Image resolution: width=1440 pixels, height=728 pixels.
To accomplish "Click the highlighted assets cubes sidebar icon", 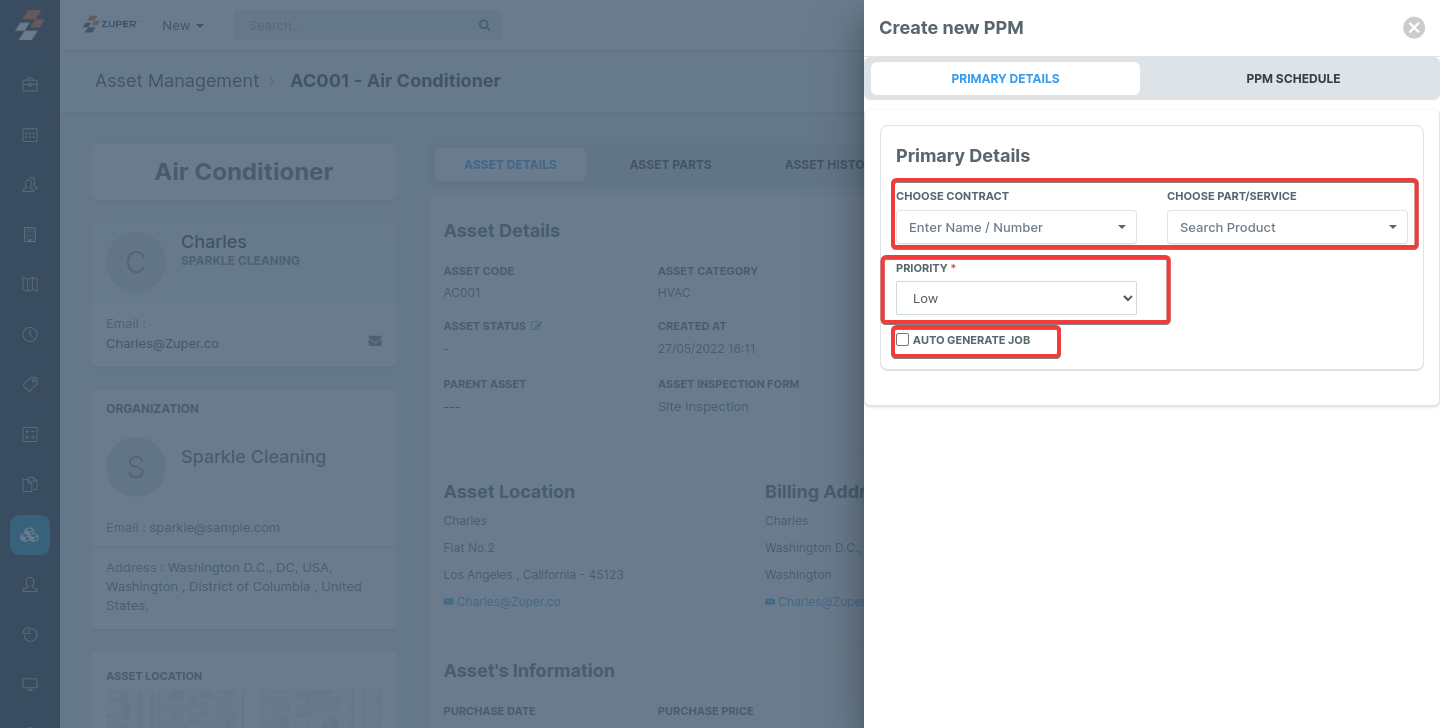I will 30,535.
